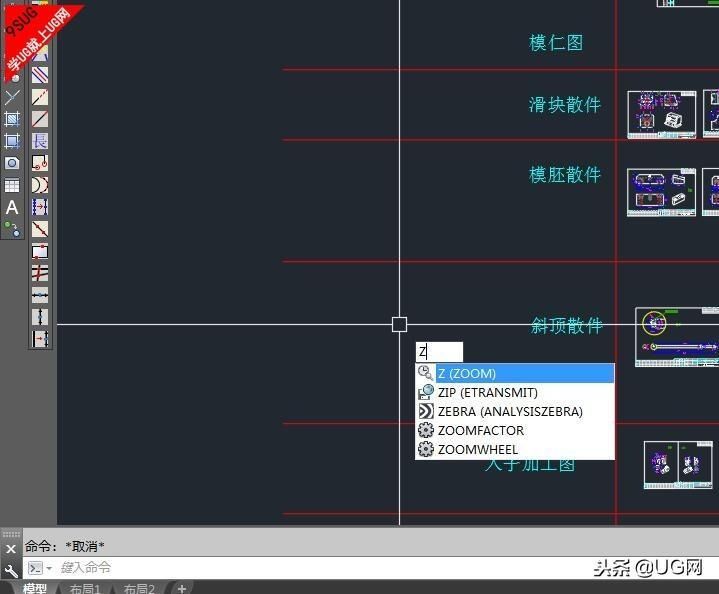Switch to the 模型 tab
The width and height of the screenshot is (719, 594).
34,588
